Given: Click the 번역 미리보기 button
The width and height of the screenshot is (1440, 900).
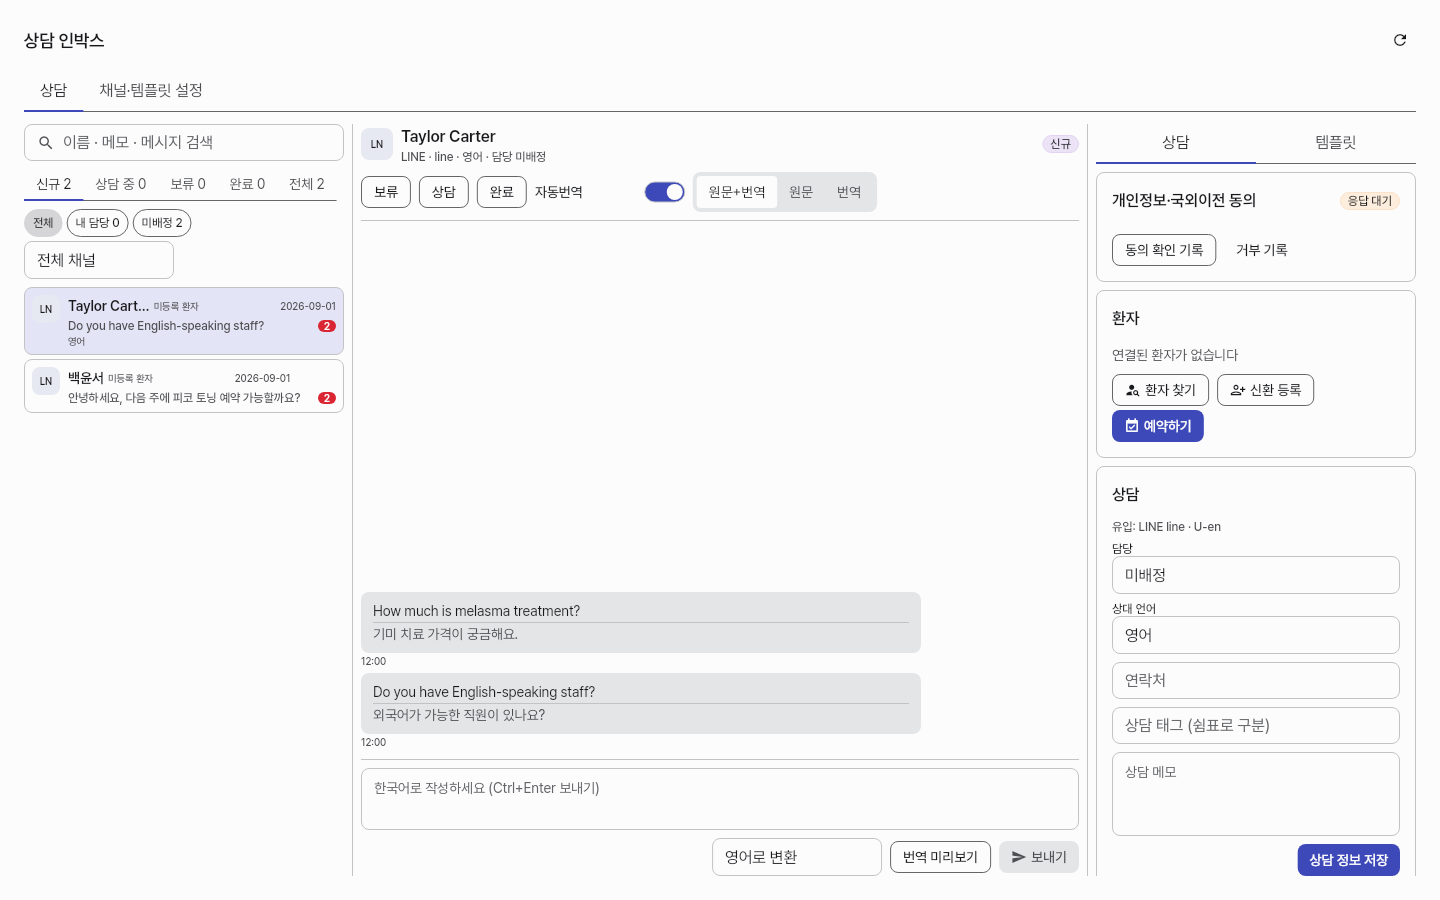Looking at the screenshot, I should pos(940,857).
